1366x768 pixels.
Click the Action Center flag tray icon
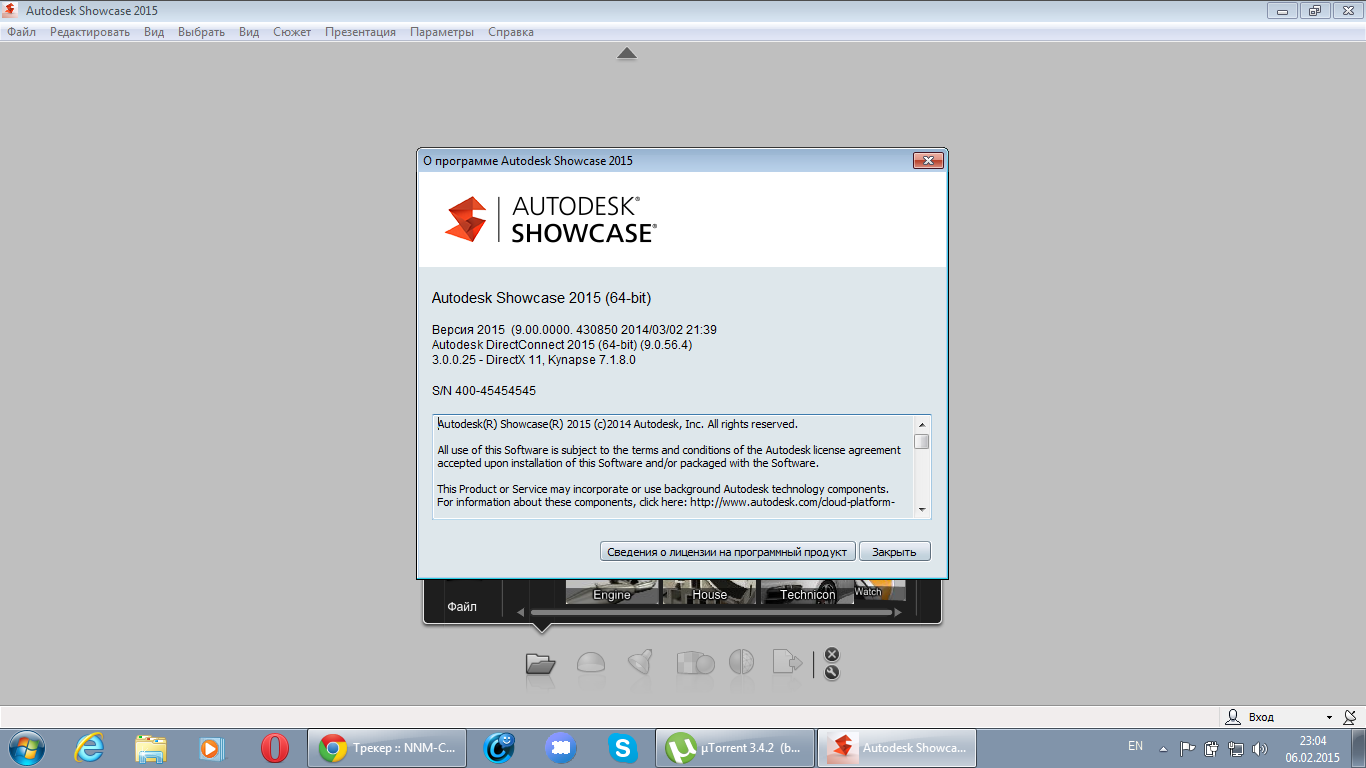pos(1188,748)
